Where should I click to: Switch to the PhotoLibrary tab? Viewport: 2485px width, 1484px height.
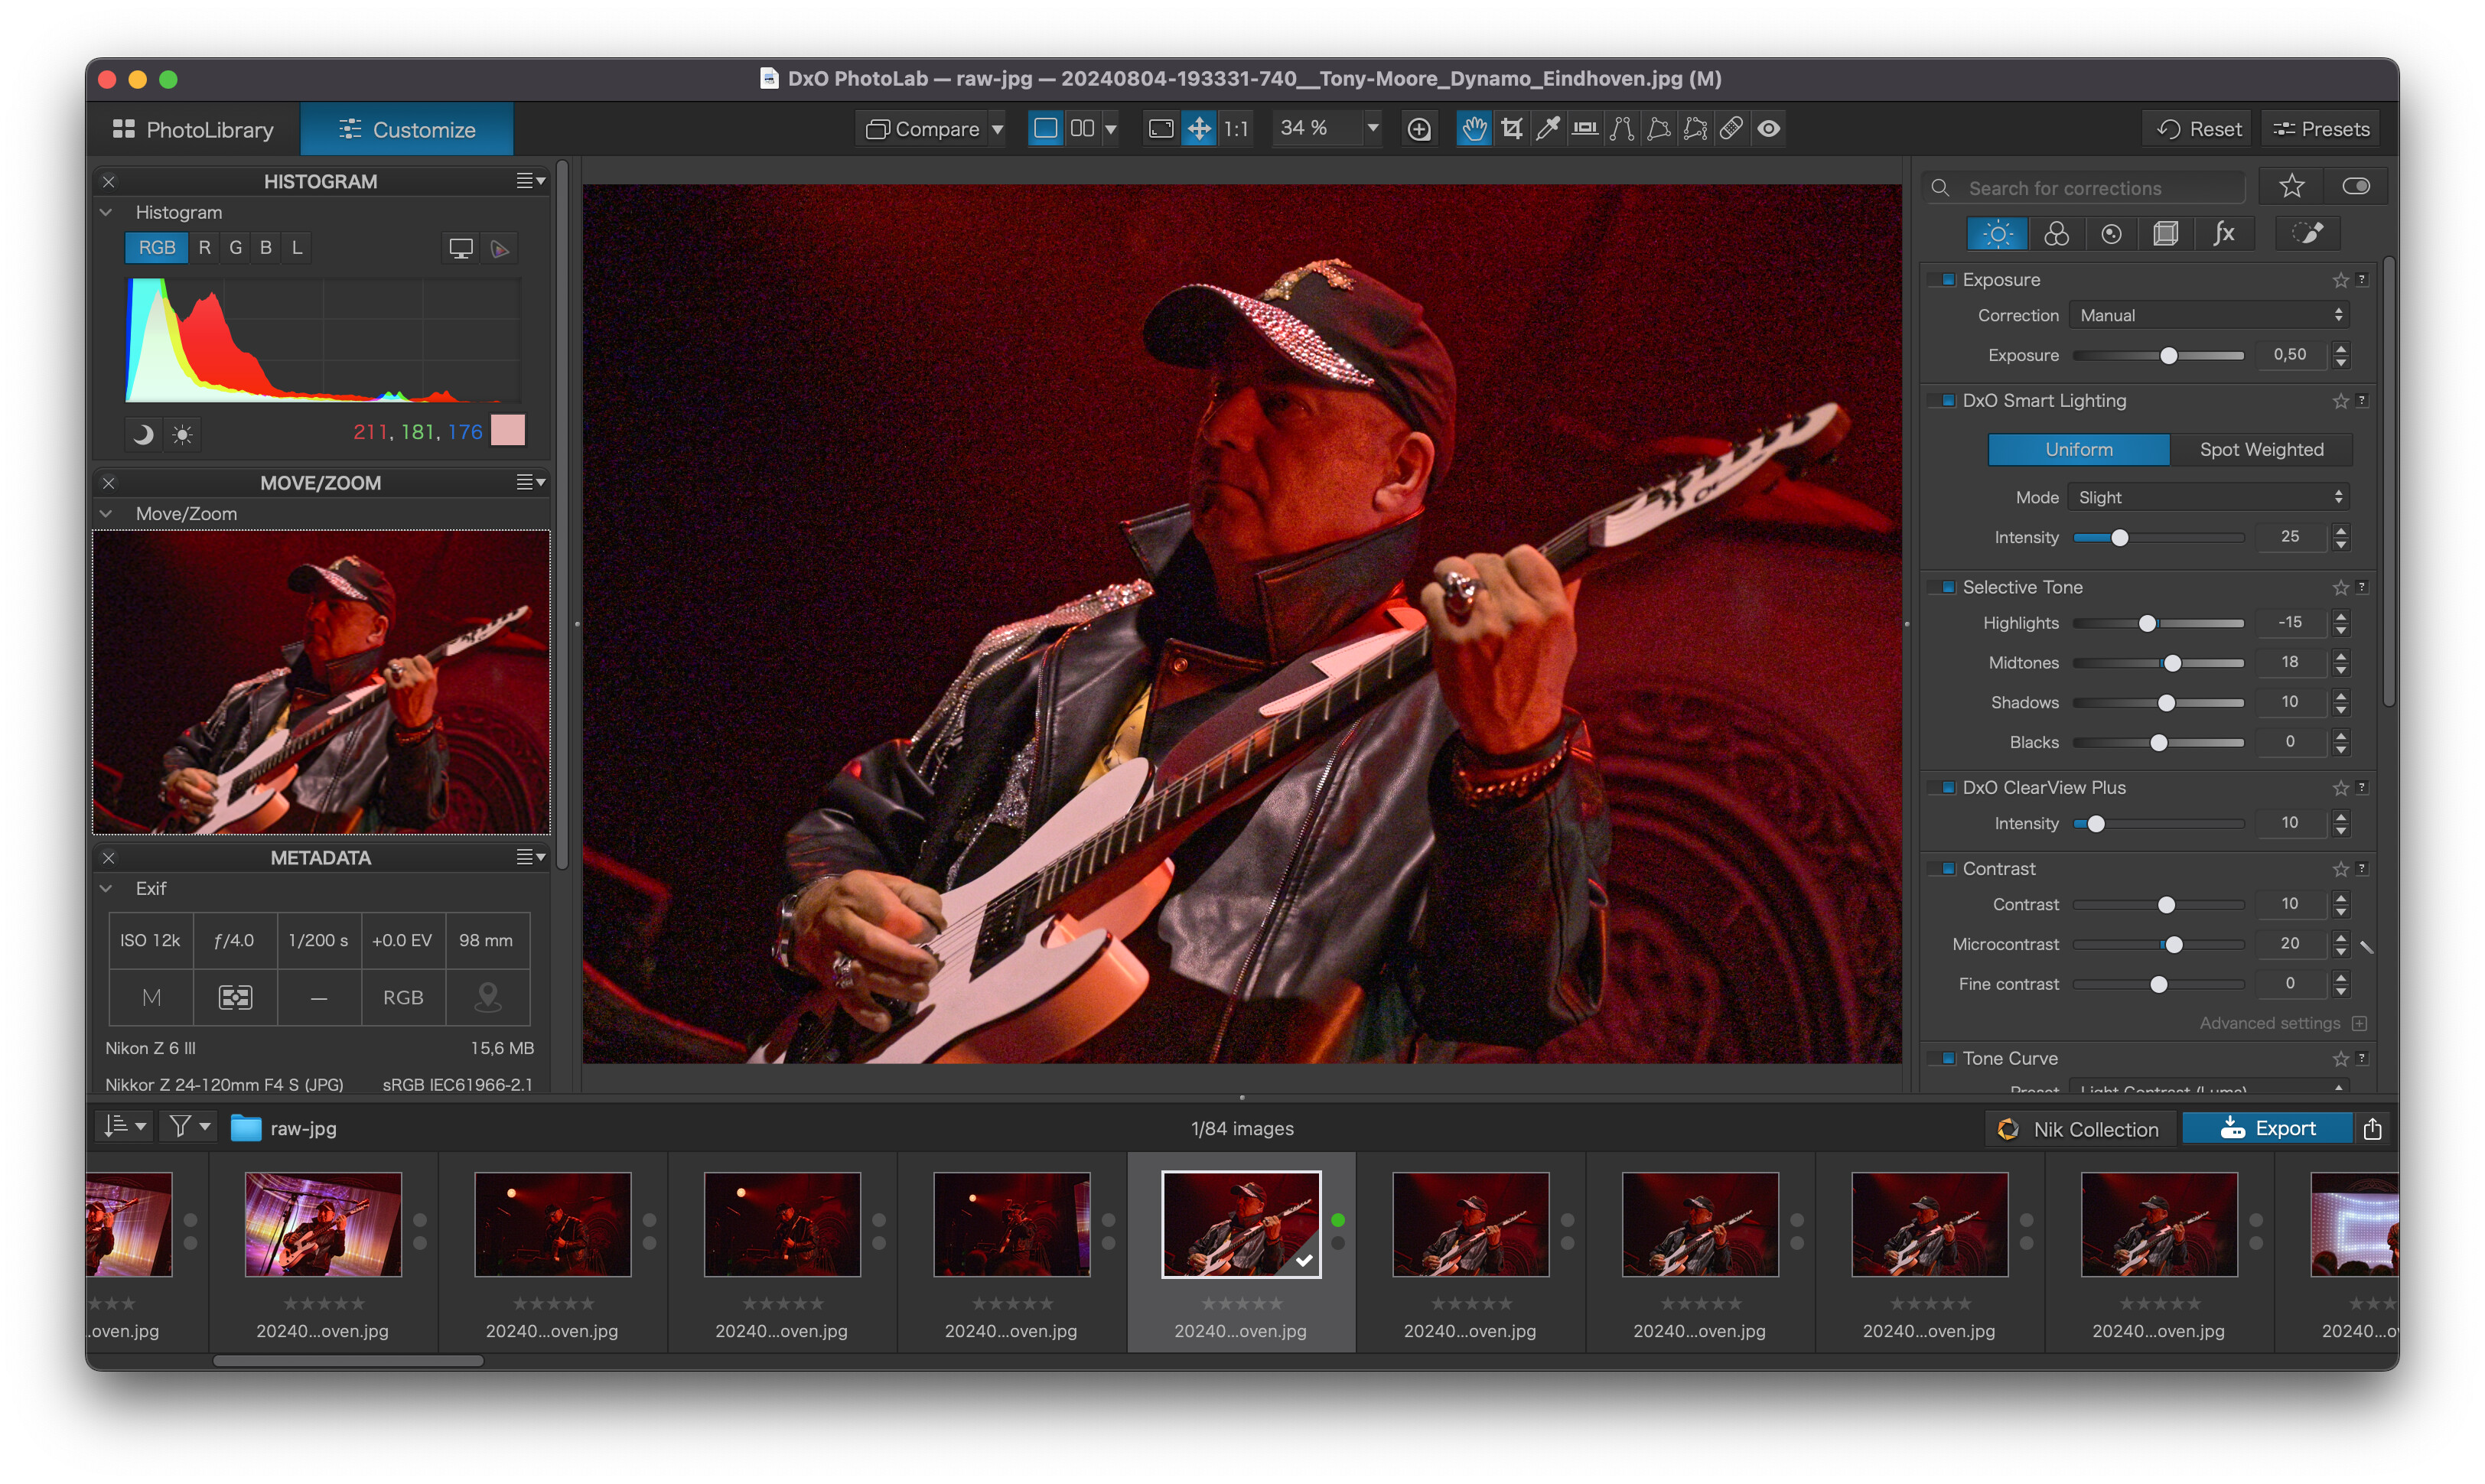click(x=194, y=130)
